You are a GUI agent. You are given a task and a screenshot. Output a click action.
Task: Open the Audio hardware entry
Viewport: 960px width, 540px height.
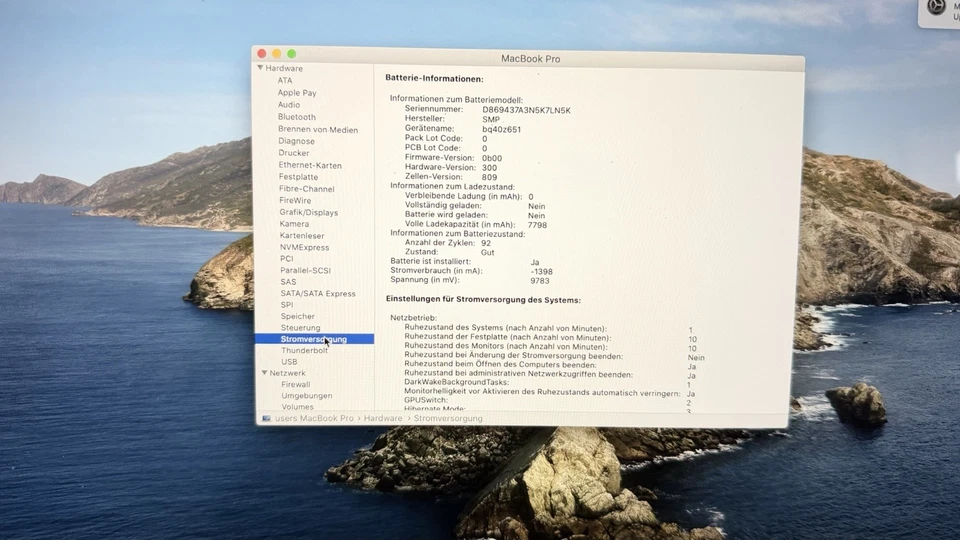289,105
